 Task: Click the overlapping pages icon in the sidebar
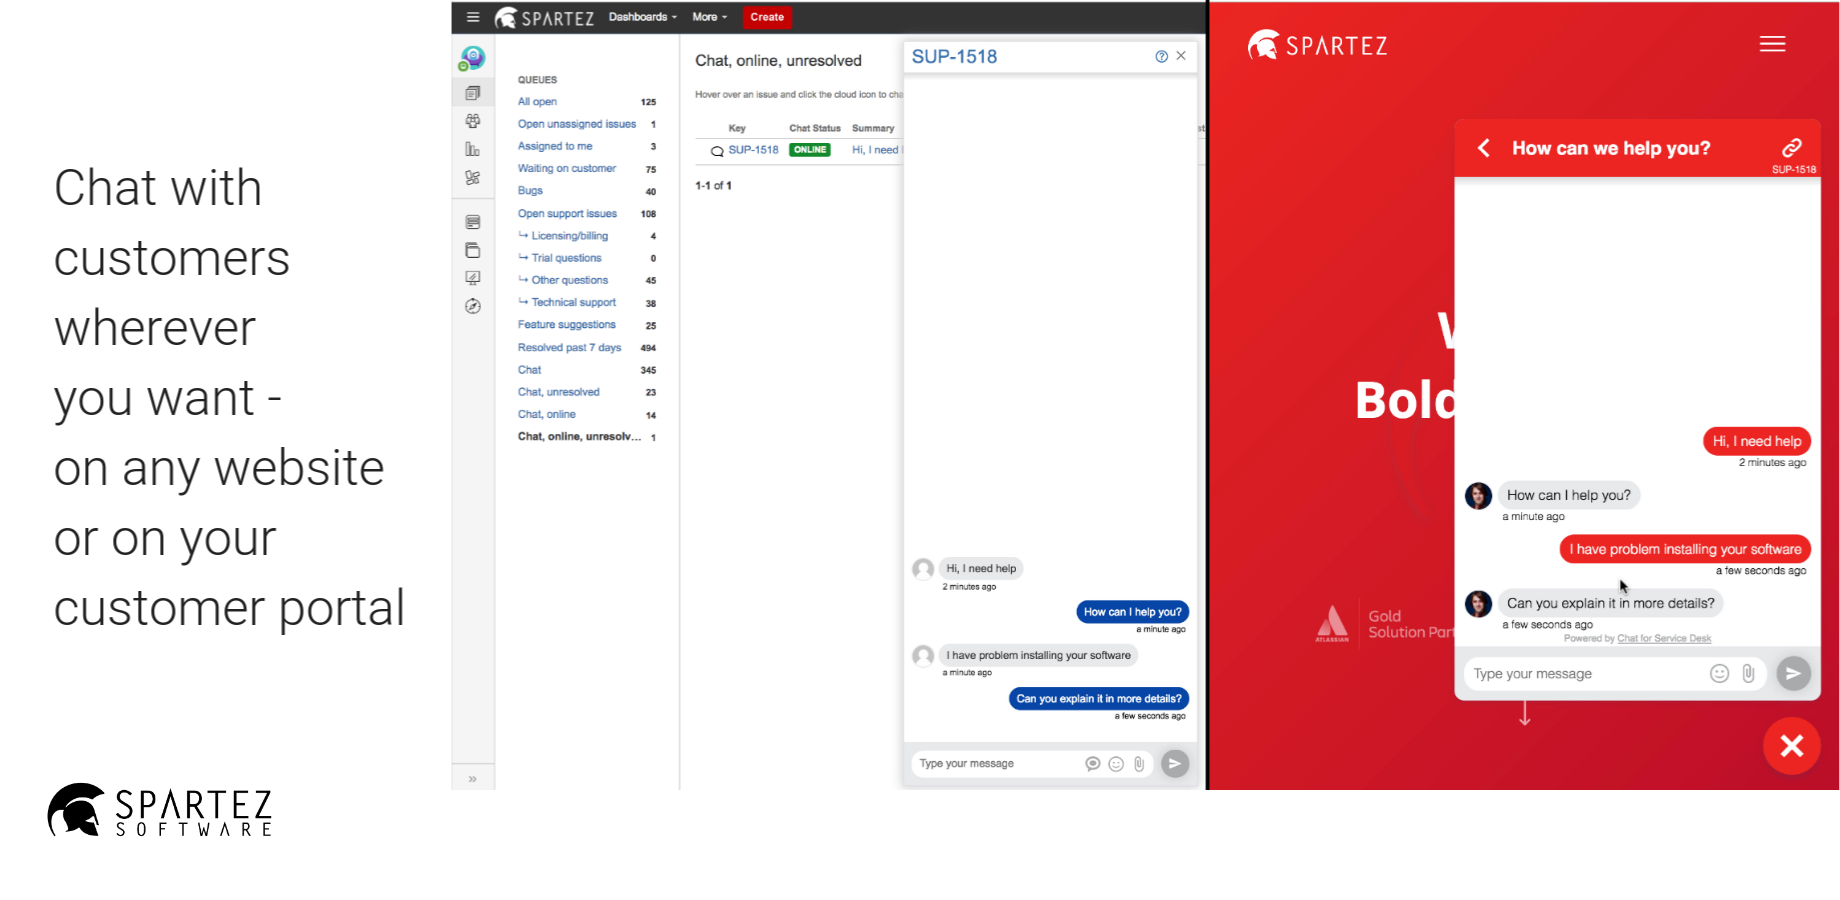coord(473,250)
